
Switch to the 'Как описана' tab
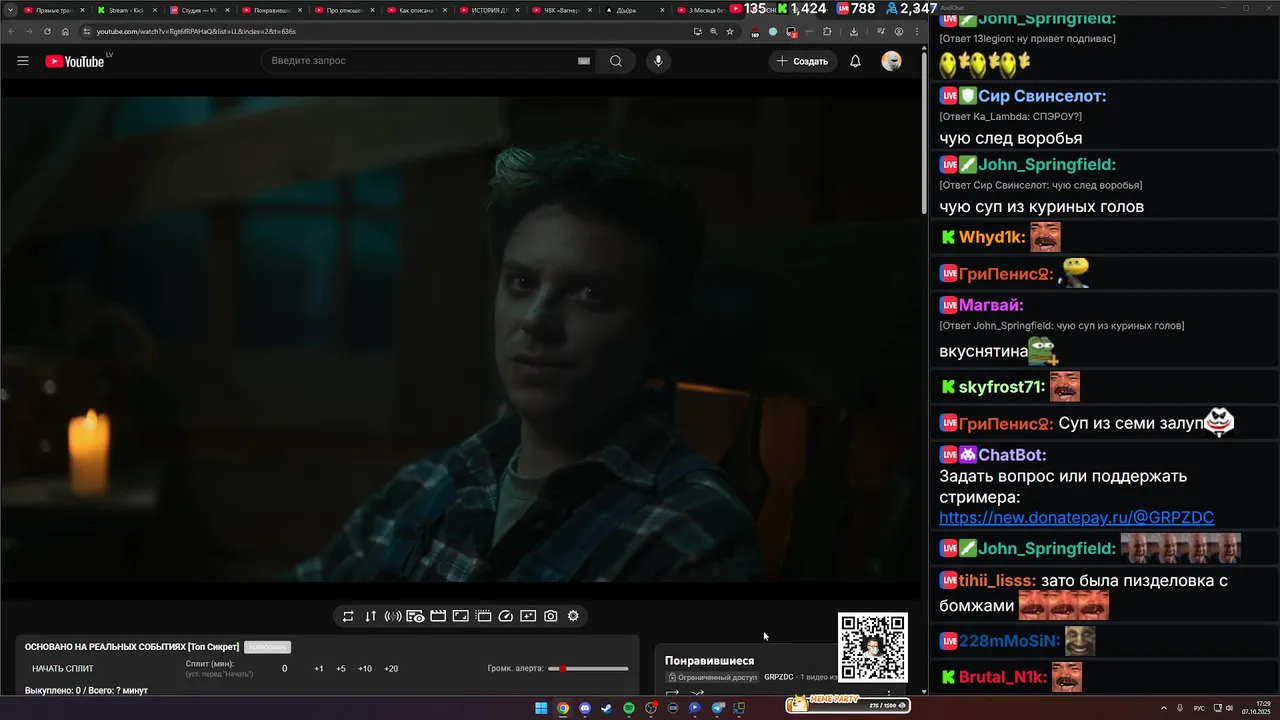click(x=418, y=10)
